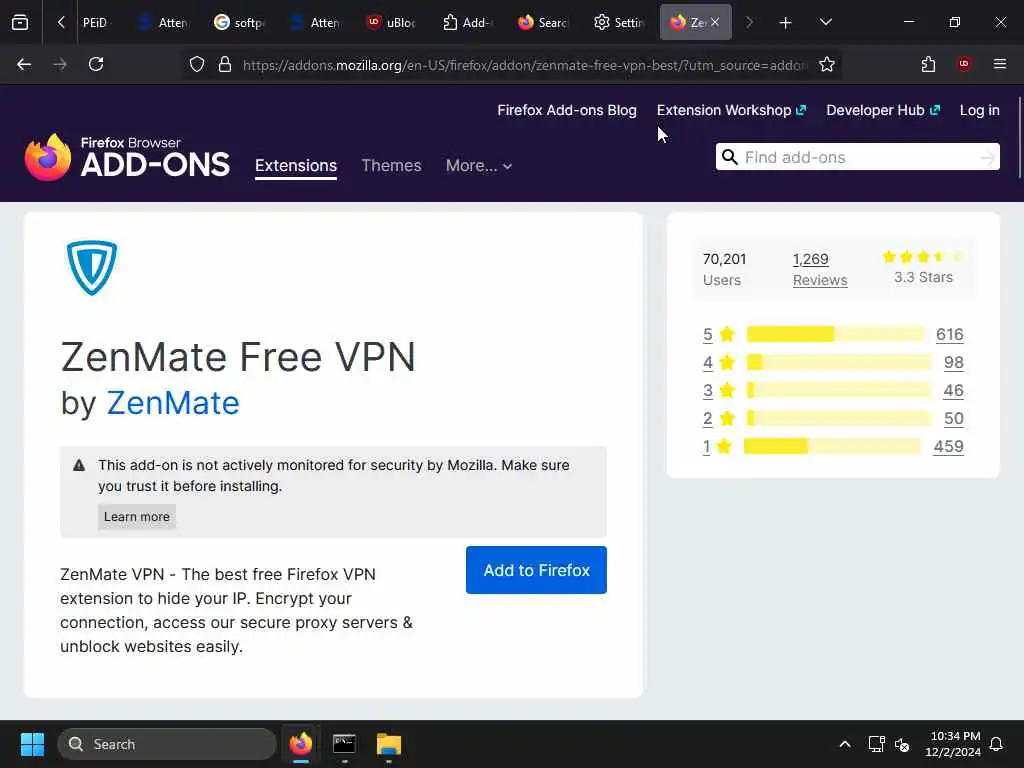Image resolution: width=1024 pixels, height=768 pixels.
Task: Open the tracking protection shield icon
Action: point(197,64)
